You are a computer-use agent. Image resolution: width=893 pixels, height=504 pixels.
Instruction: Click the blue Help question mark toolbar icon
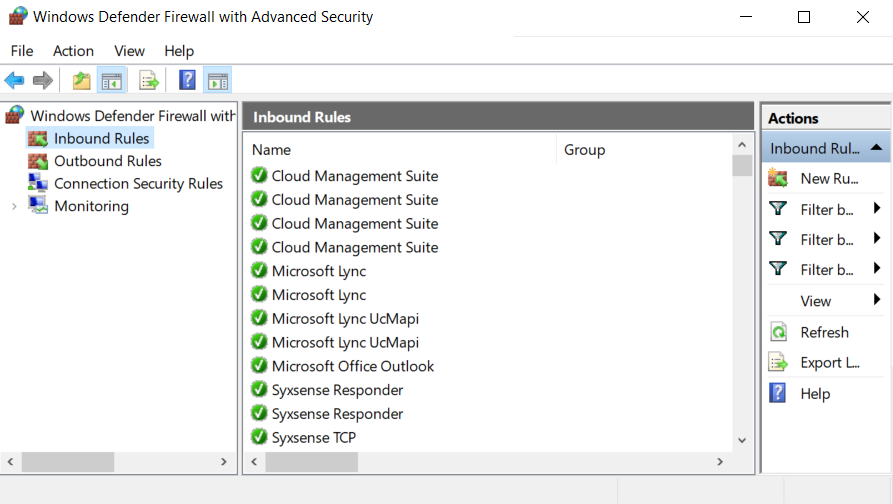pyautogui.click(x=187, y=80)
